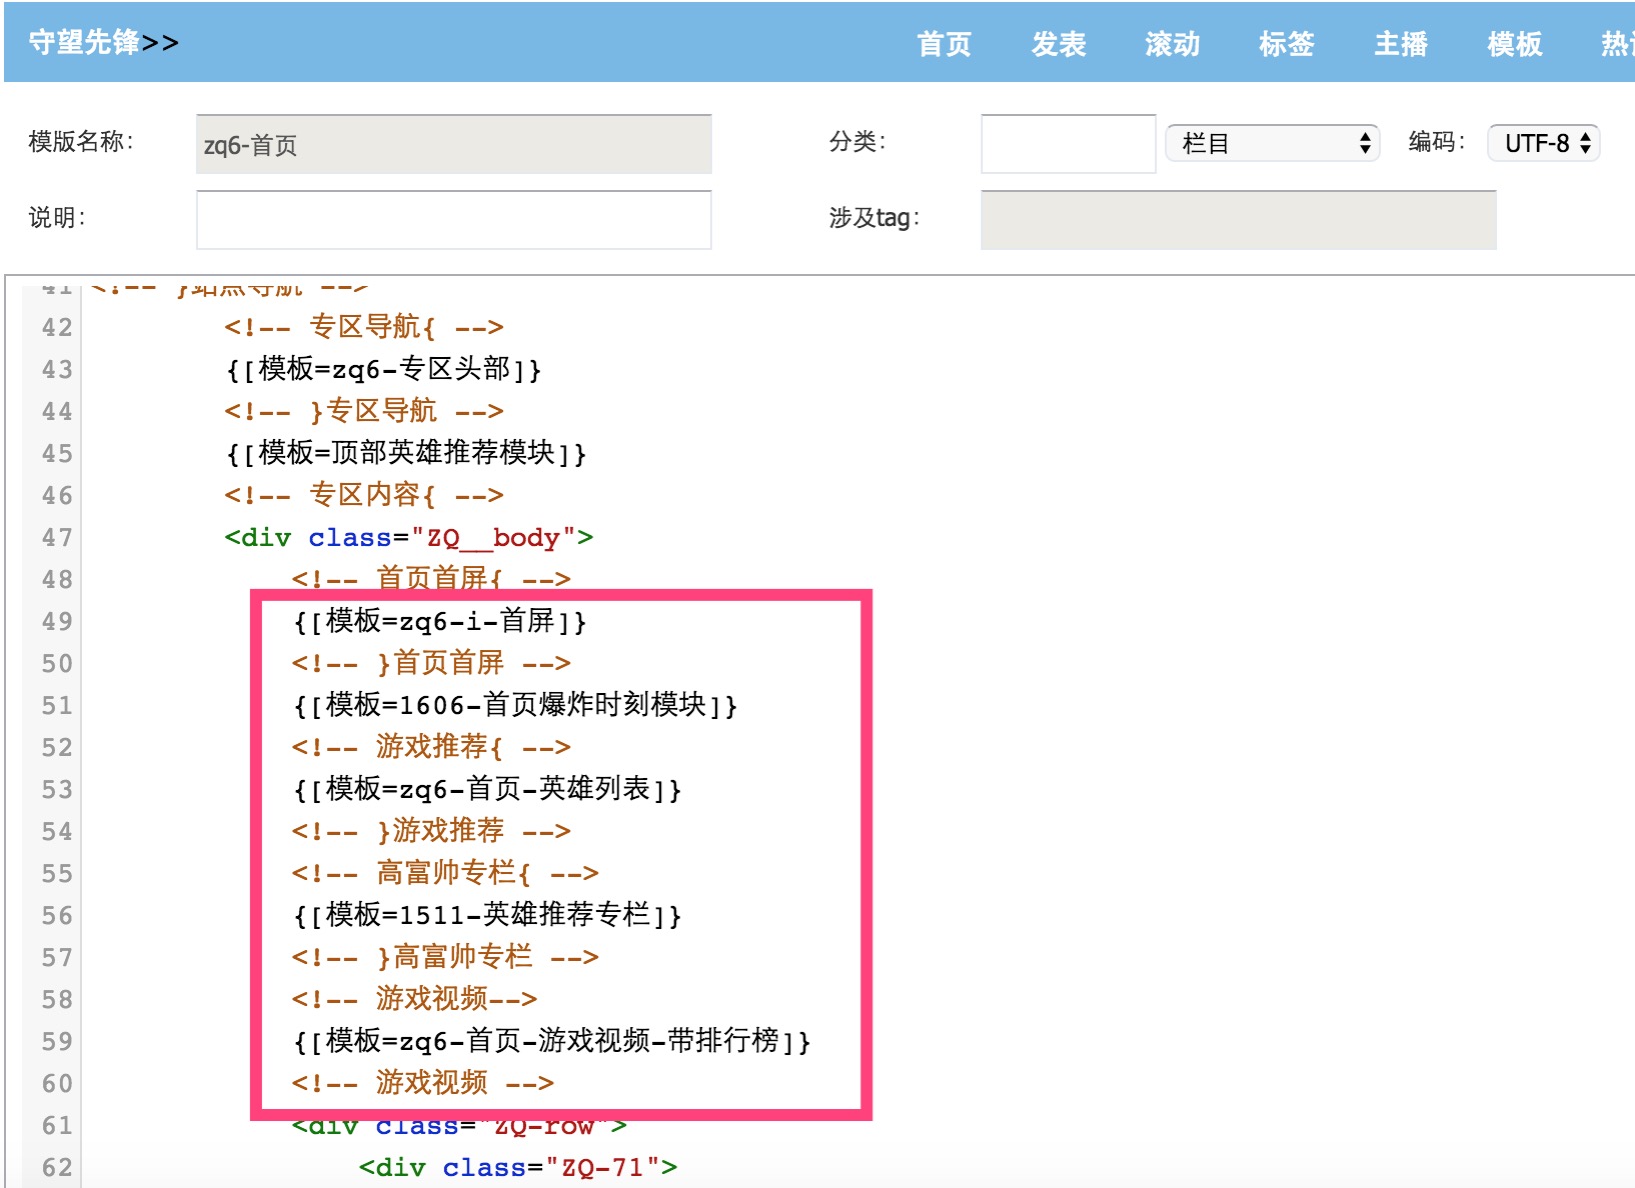Click comment <!-- 专区导航{ -->
The height and width of the screenshot is (1188, 1635).
click(364, 328)
